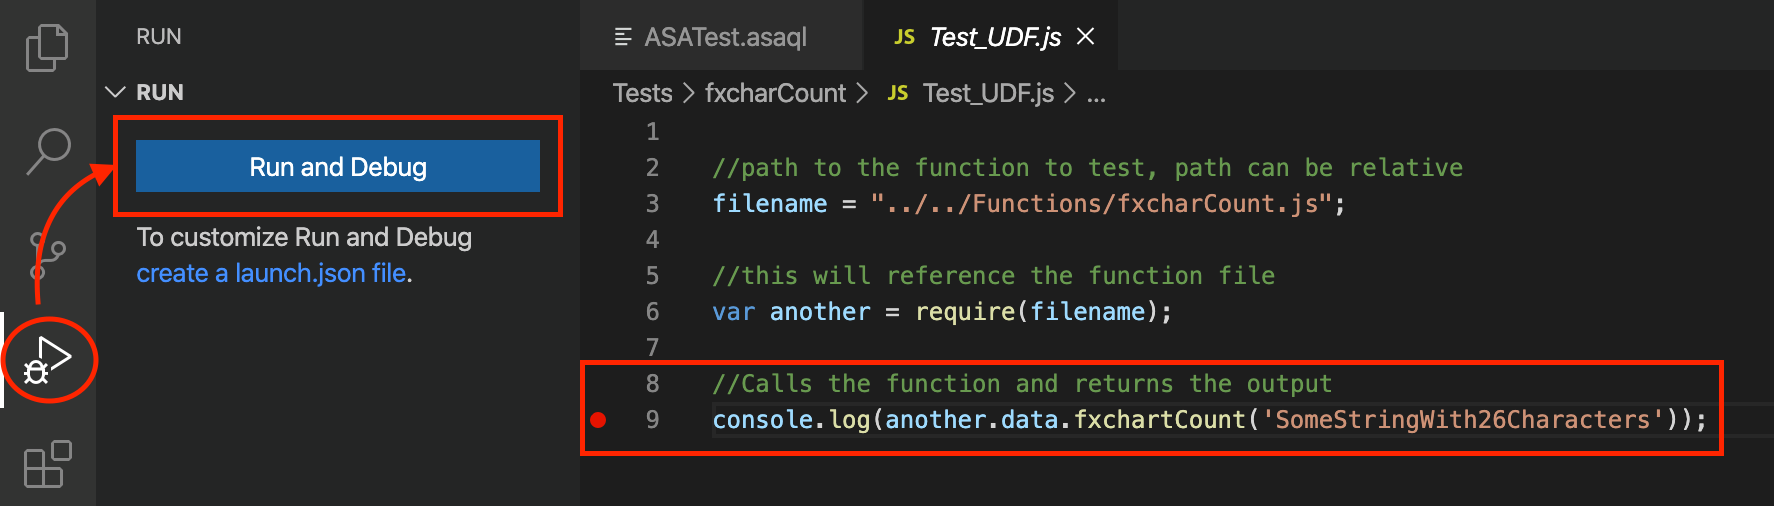Click line number 3 in gutter

coord(652,204)
